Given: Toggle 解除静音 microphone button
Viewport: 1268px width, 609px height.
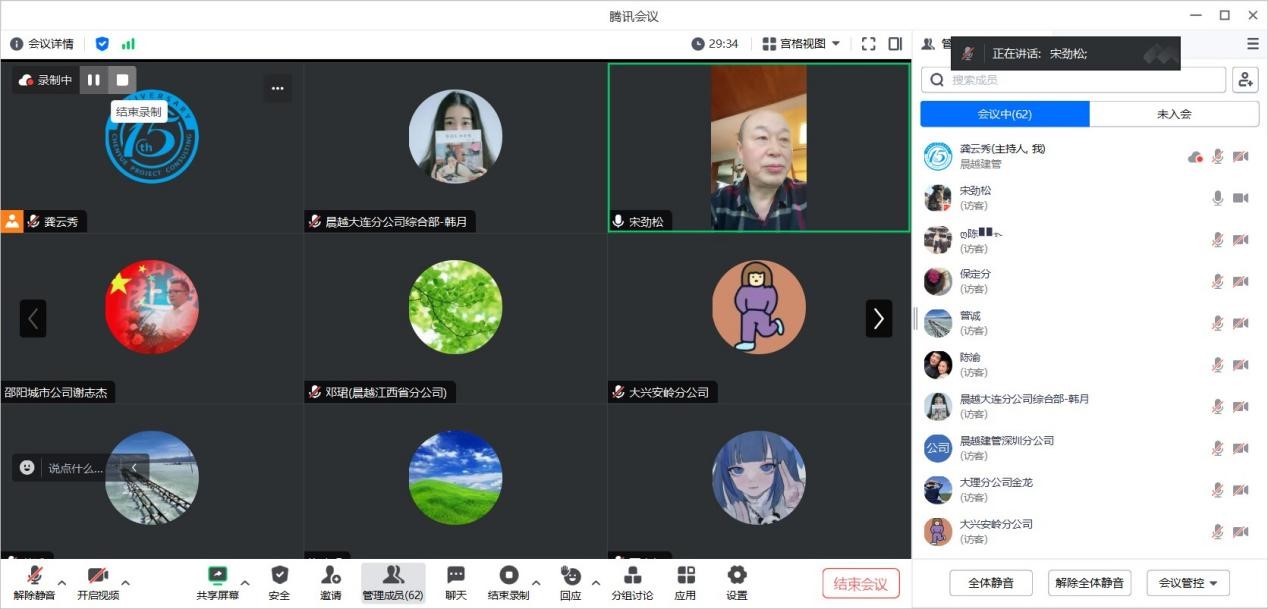Looking at the screenshot, I should point(34,576).
